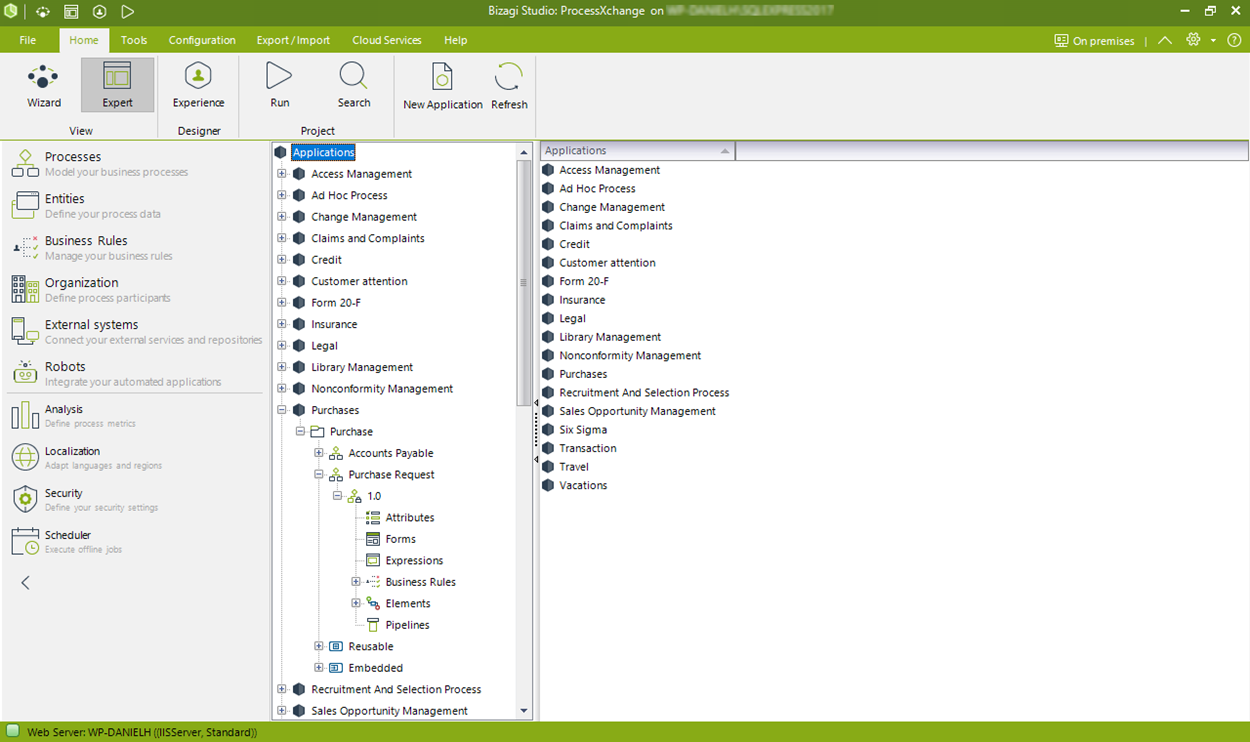Click the gear settings icon in title area
Image resolution: width=1250 pixels, height=742 pixels.
[x=1193, y=40]
